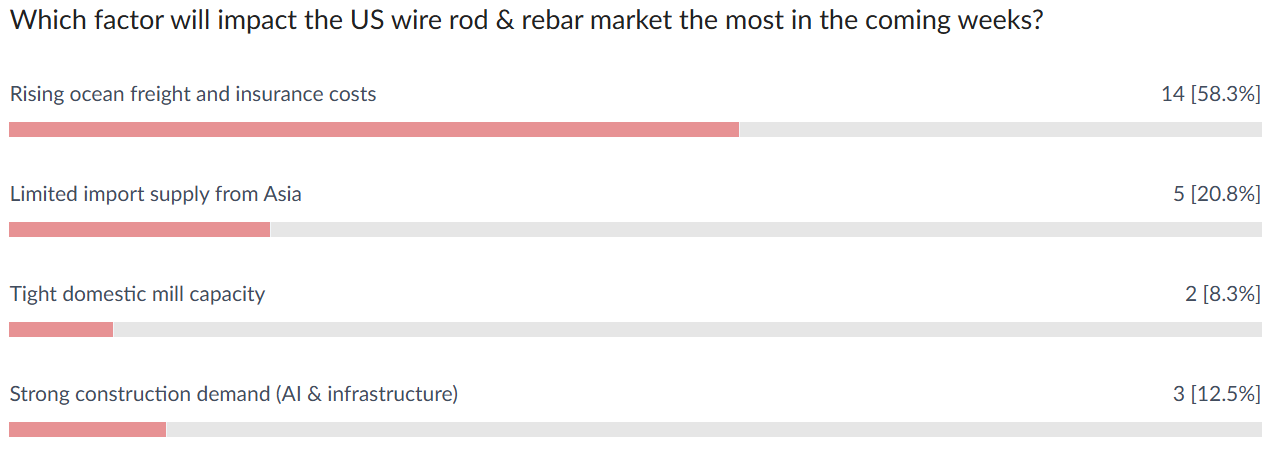Pick the Tight domestic mill capacity option

click(x=137, y=294)
